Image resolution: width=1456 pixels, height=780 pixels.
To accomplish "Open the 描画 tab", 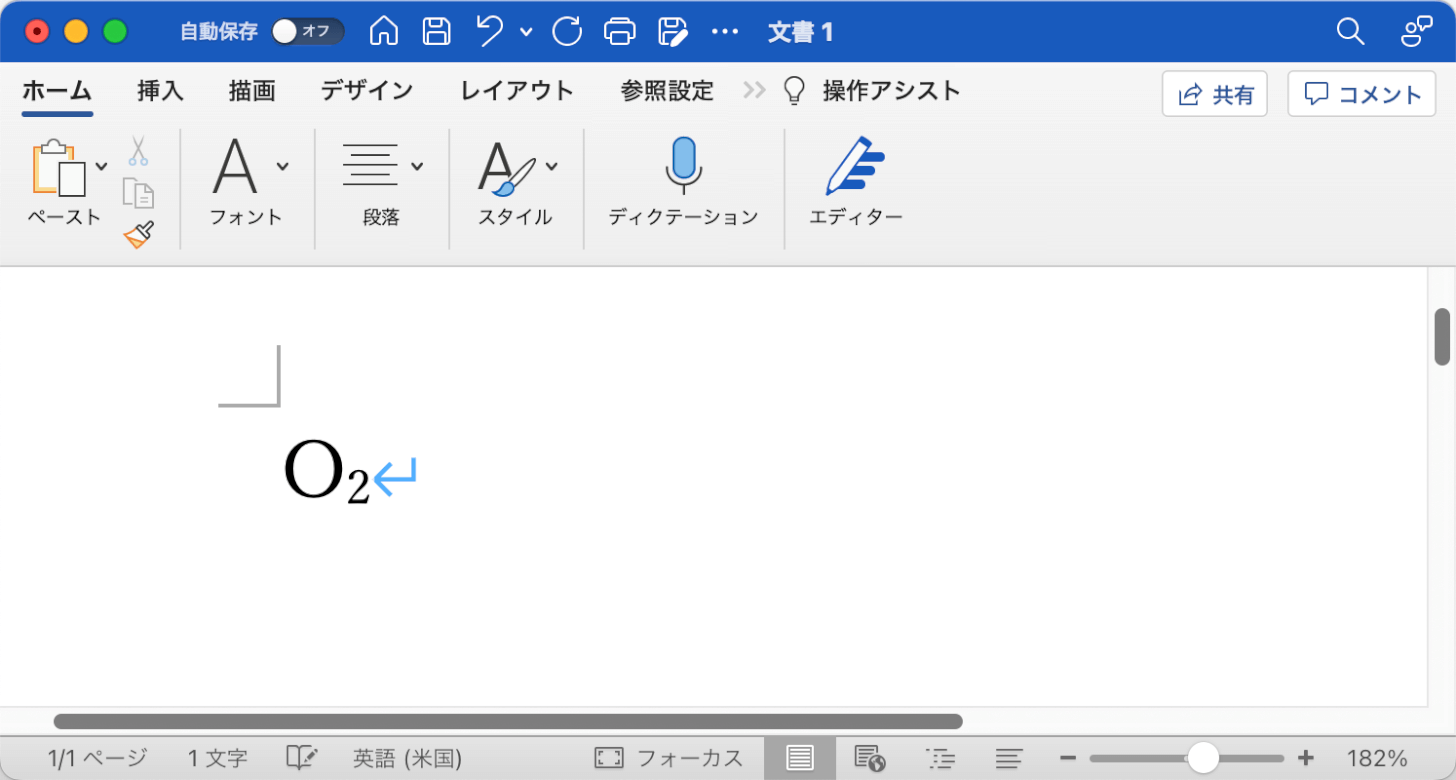I will [252, 92].
